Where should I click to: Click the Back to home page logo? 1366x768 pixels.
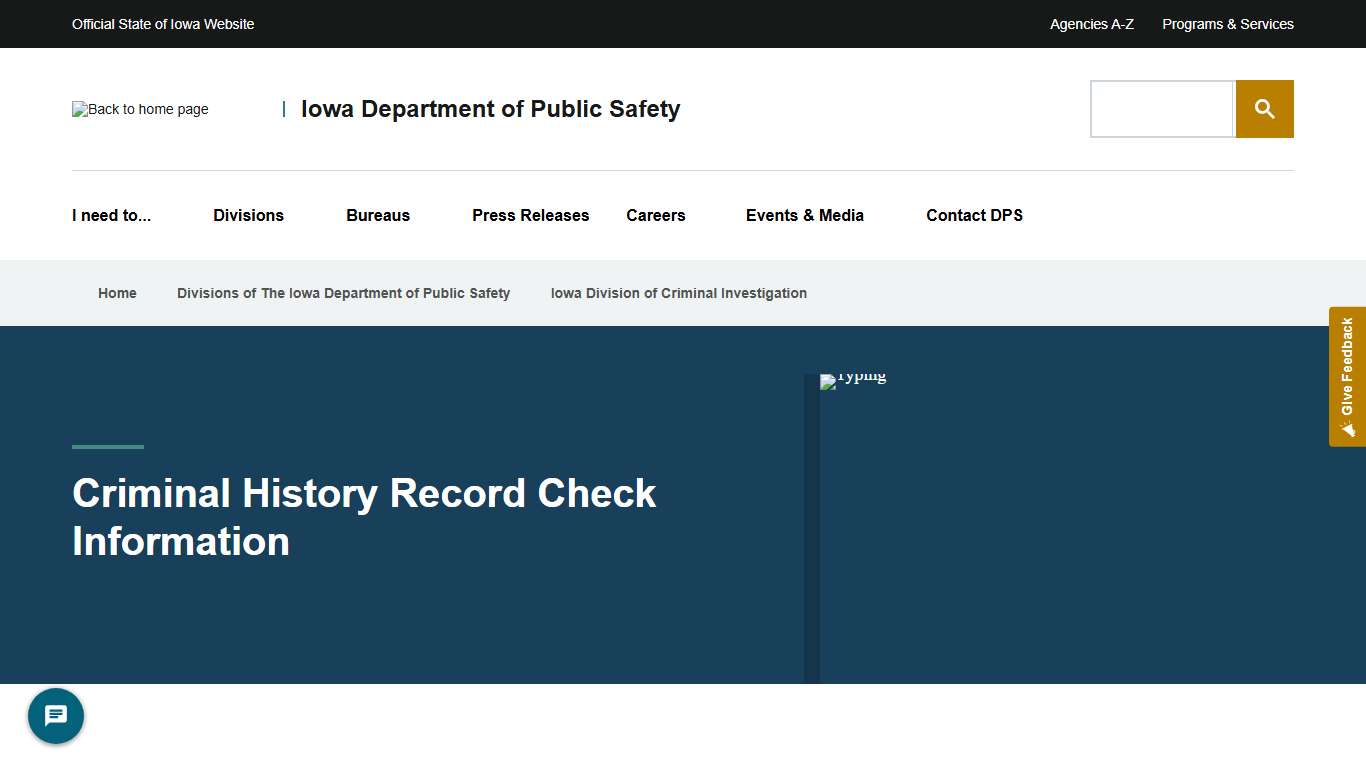(139, 109)
